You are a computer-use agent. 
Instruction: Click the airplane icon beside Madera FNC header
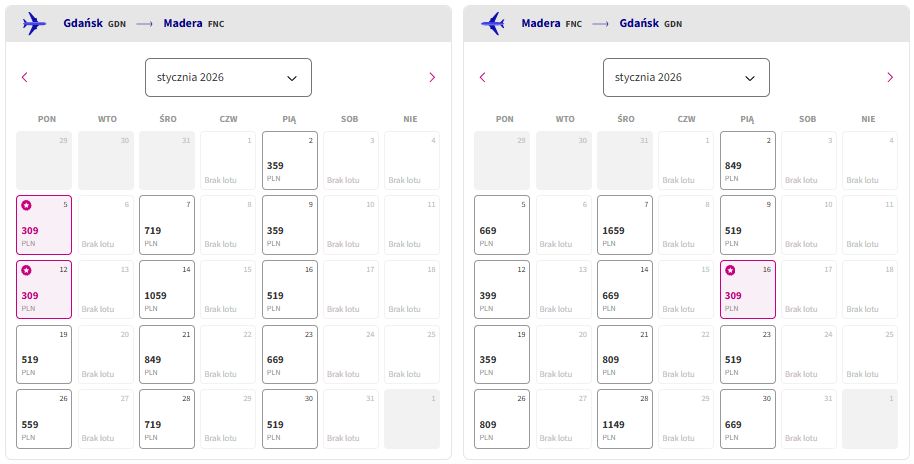(493, 24)
